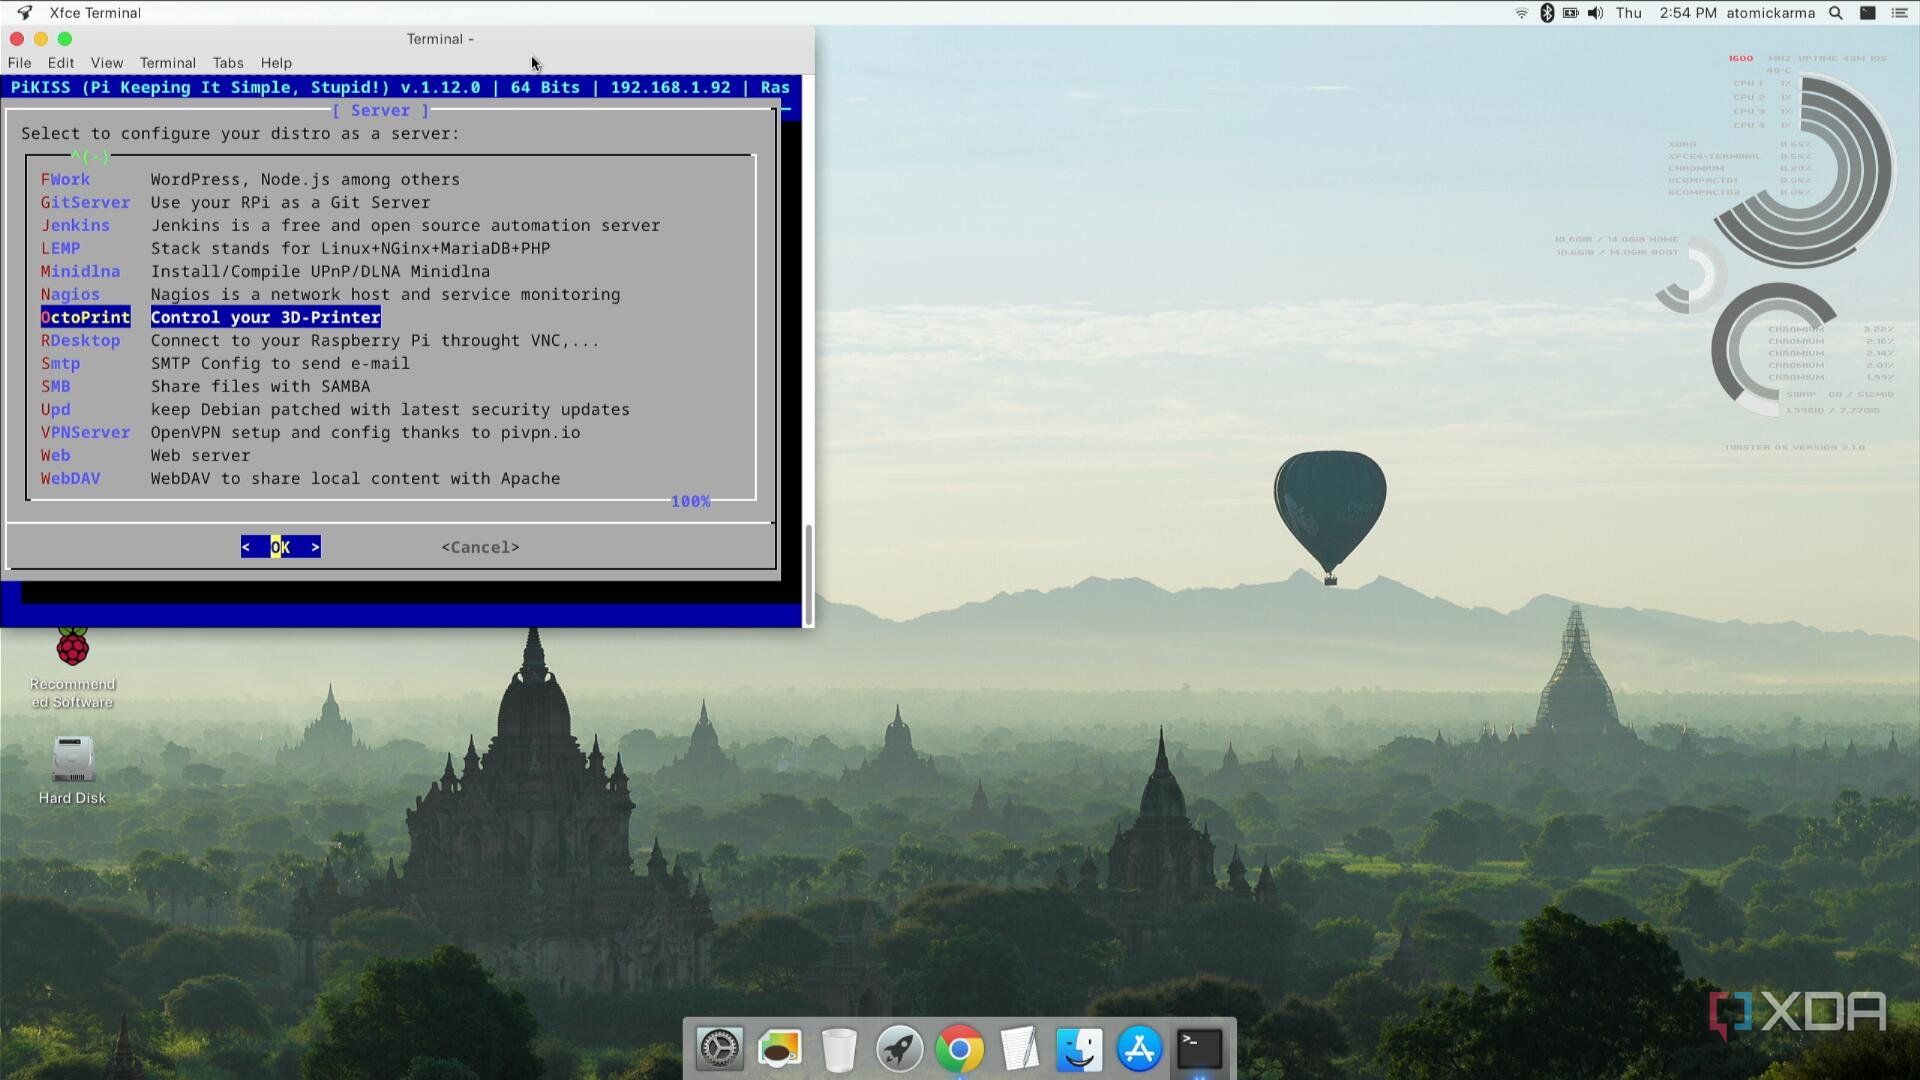The height and width of the screenshot is (1080, 1920).
Task: Open the Hard Disk desktop icon
Action: (x=71, y=762)
